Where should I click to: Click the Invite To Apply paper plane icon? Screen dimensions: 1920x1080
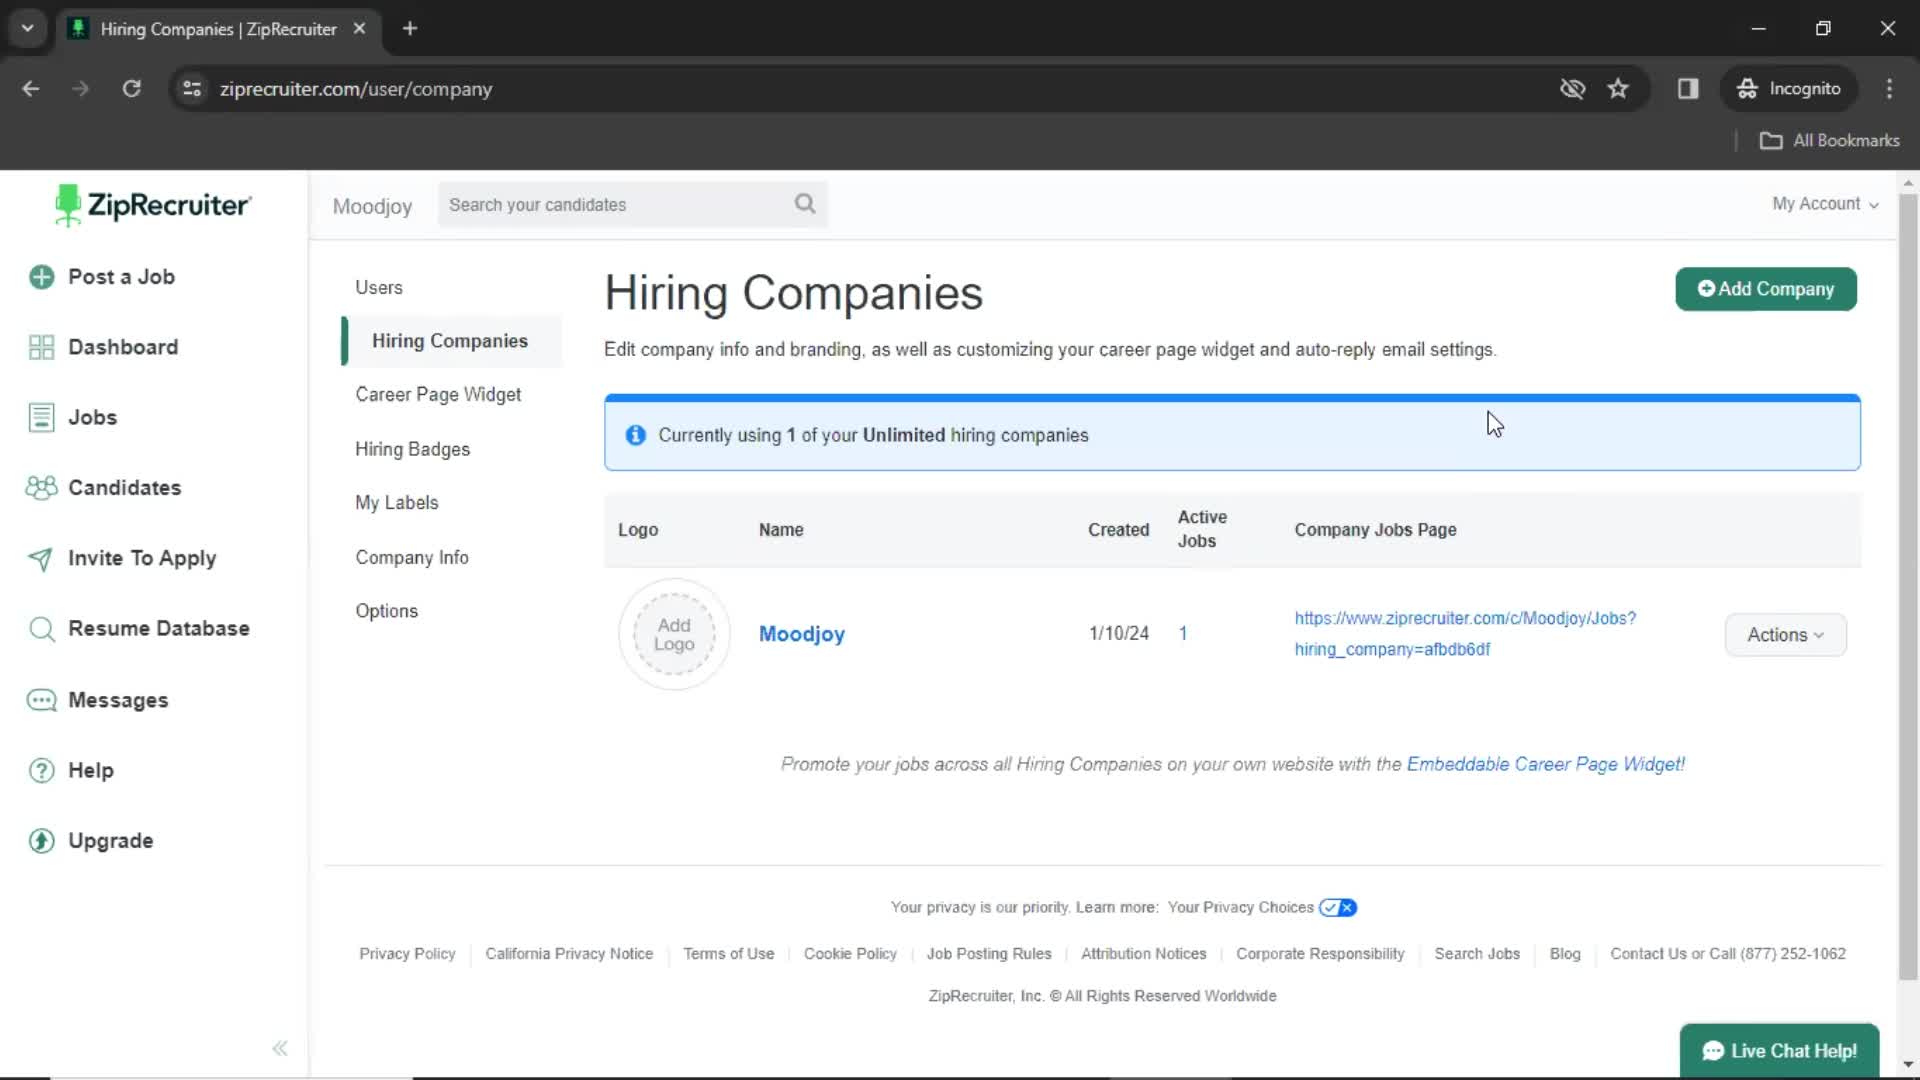(41, 559)
